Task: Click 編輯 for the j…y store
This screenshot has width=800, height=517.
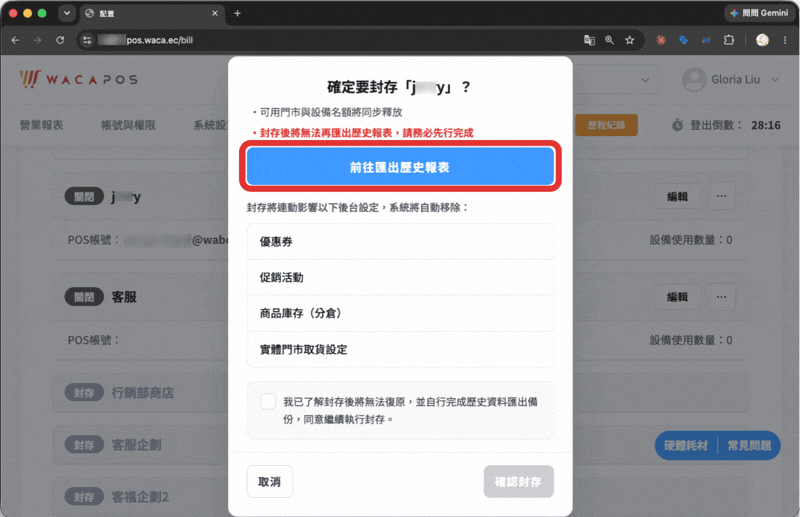Action: [677, 196]
